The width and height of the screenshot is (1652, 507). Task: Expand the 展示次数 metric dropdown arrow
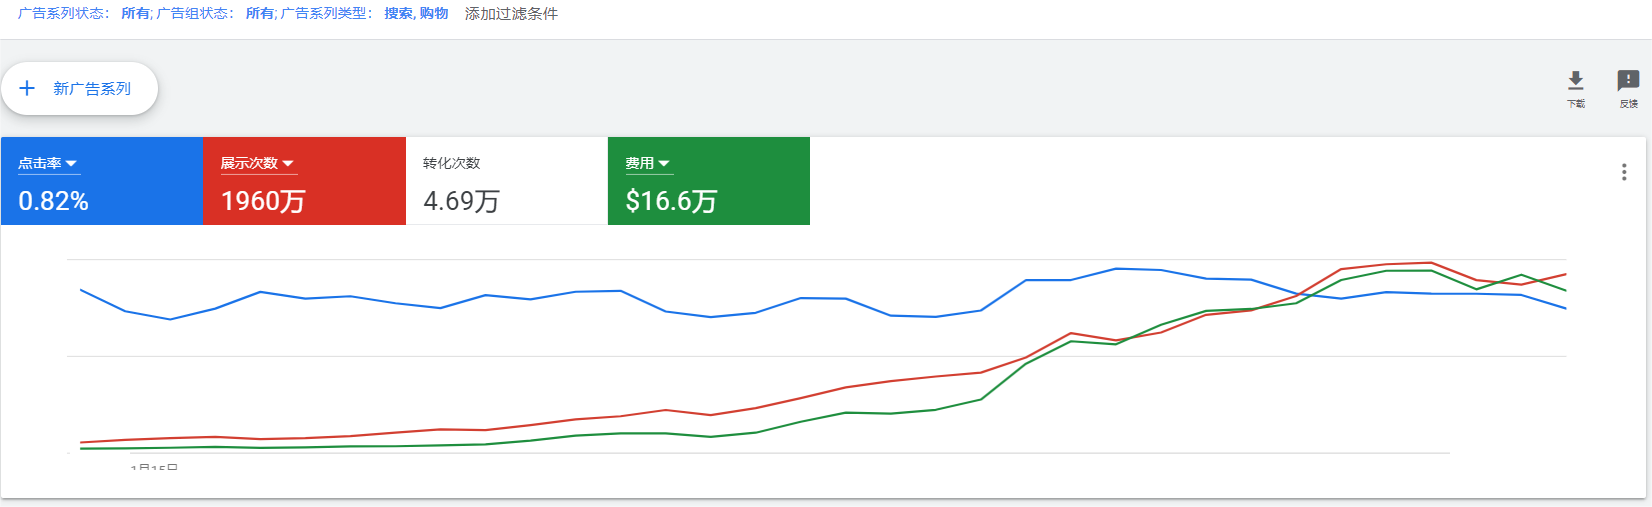[288, 163]
